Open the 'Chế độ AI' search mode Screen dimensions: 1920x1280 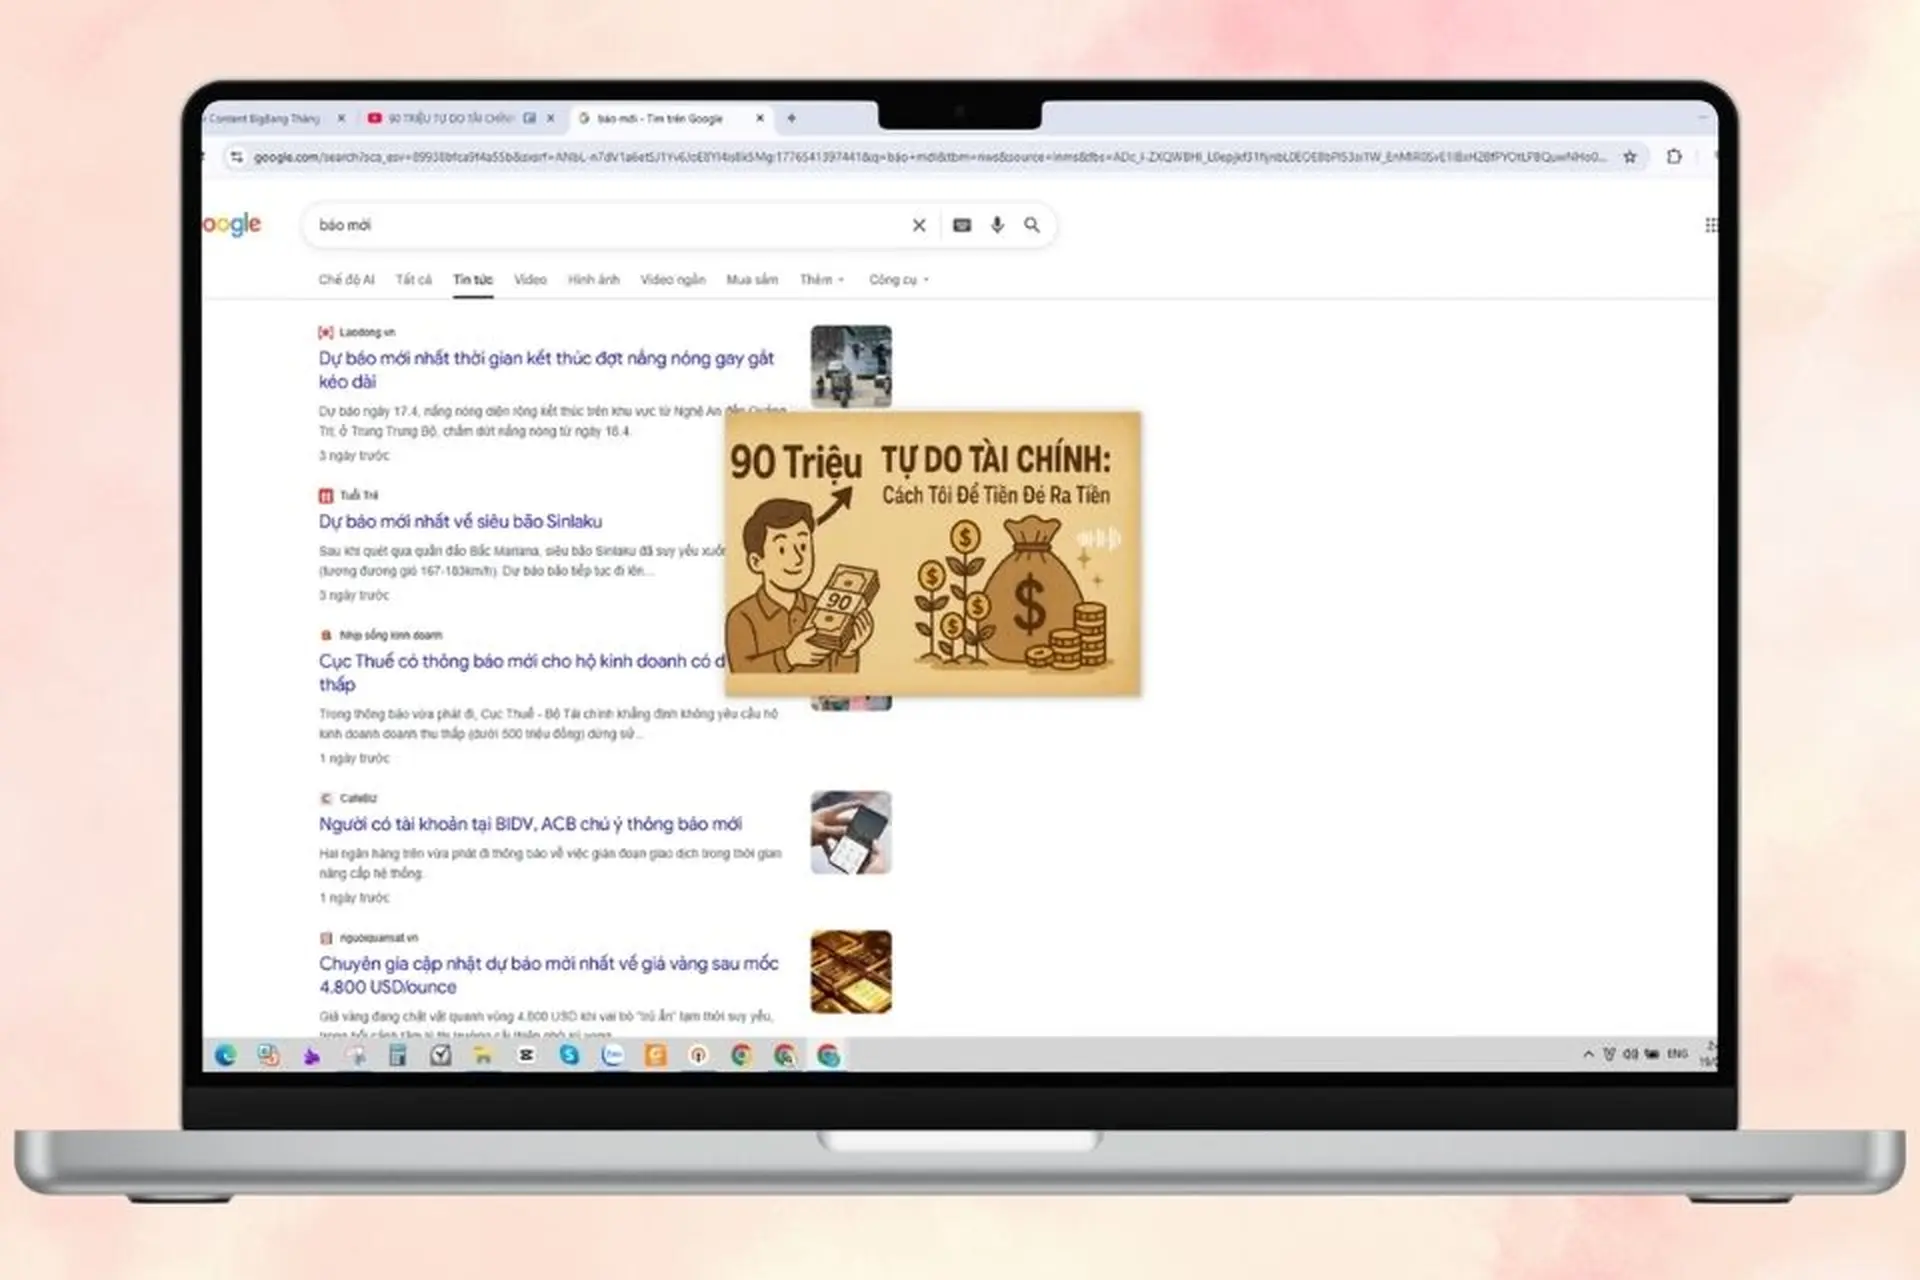click(346, 280)
